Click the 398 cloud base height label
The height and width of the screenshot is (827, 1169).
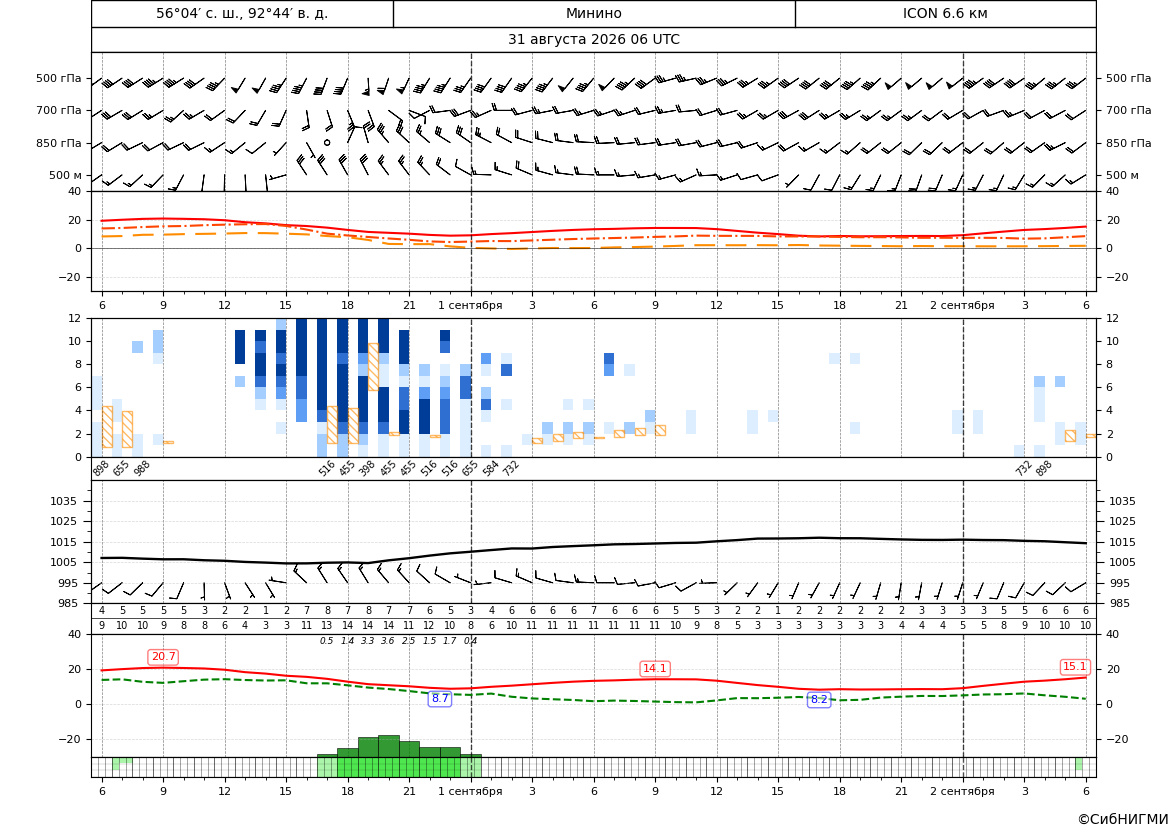[367, 468]
